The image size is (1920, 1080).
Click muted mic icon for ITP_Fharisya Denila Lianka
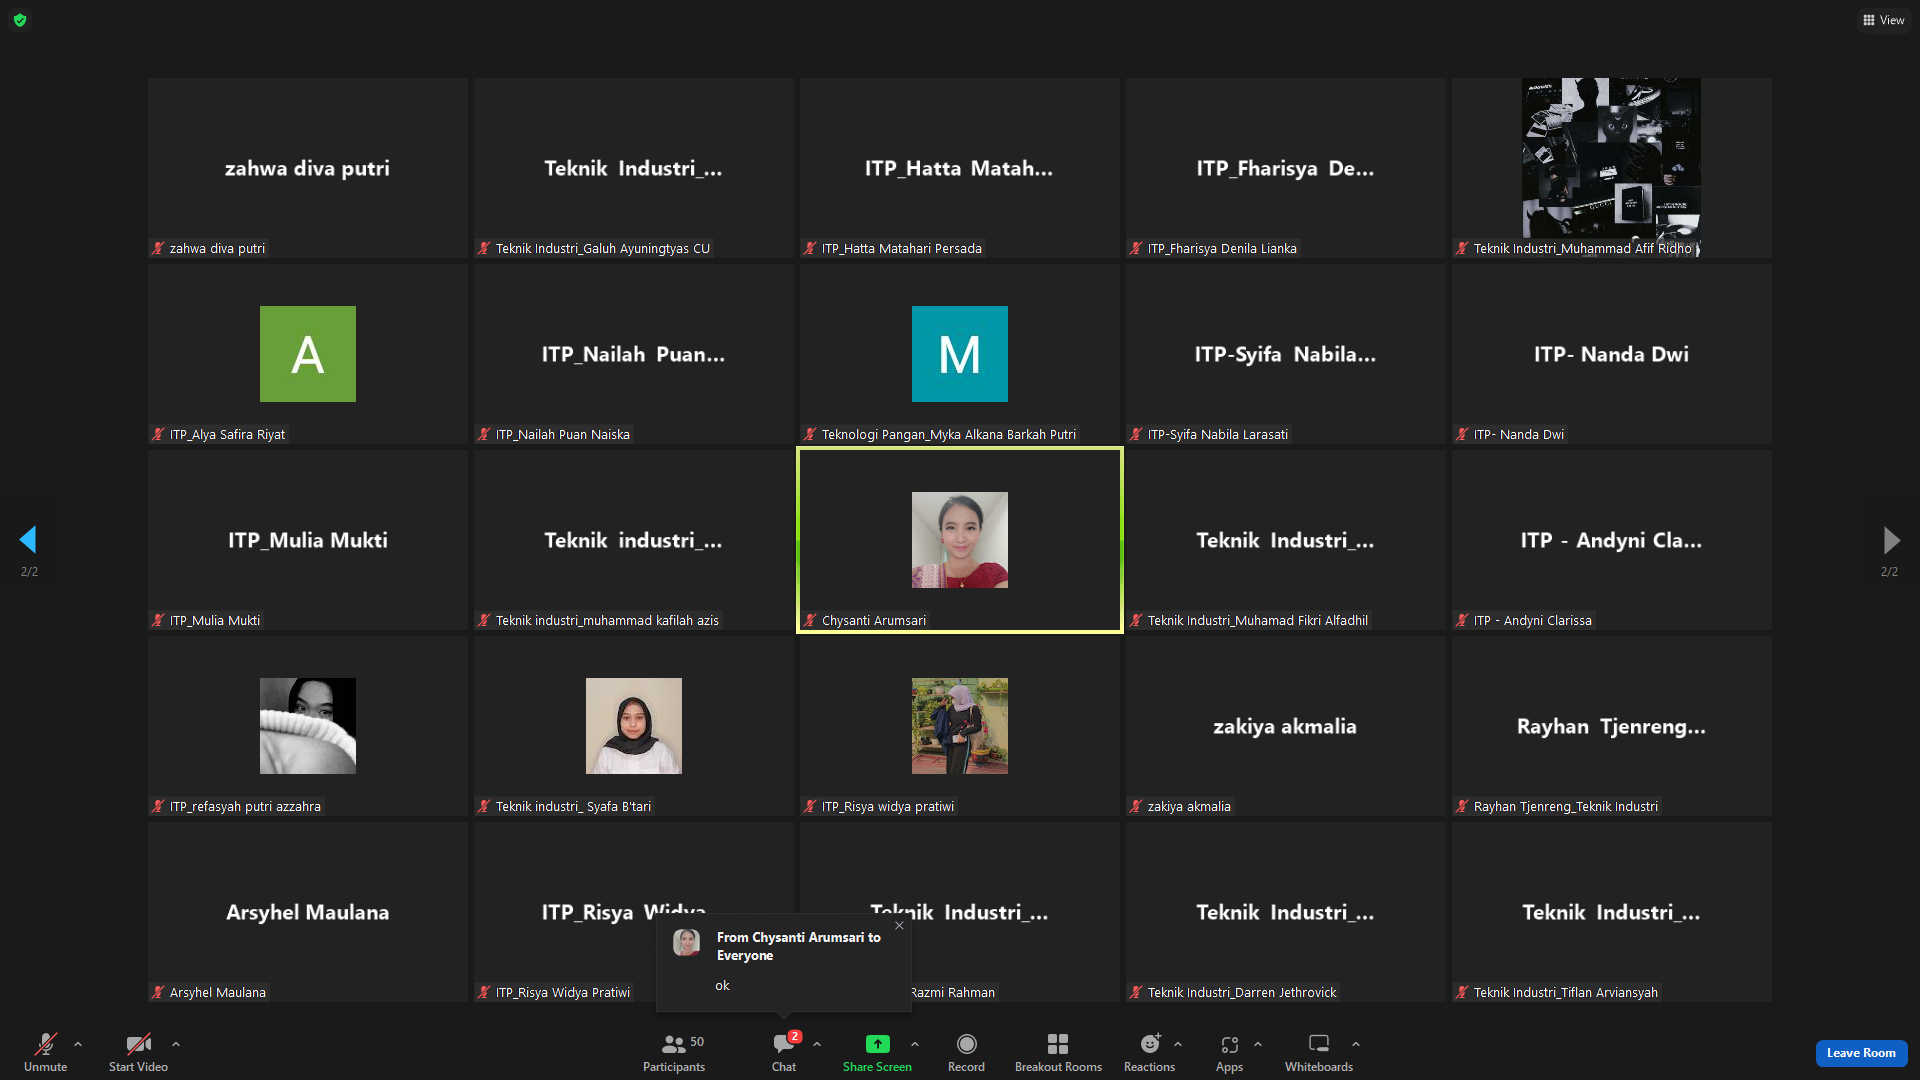point(1136,248)
